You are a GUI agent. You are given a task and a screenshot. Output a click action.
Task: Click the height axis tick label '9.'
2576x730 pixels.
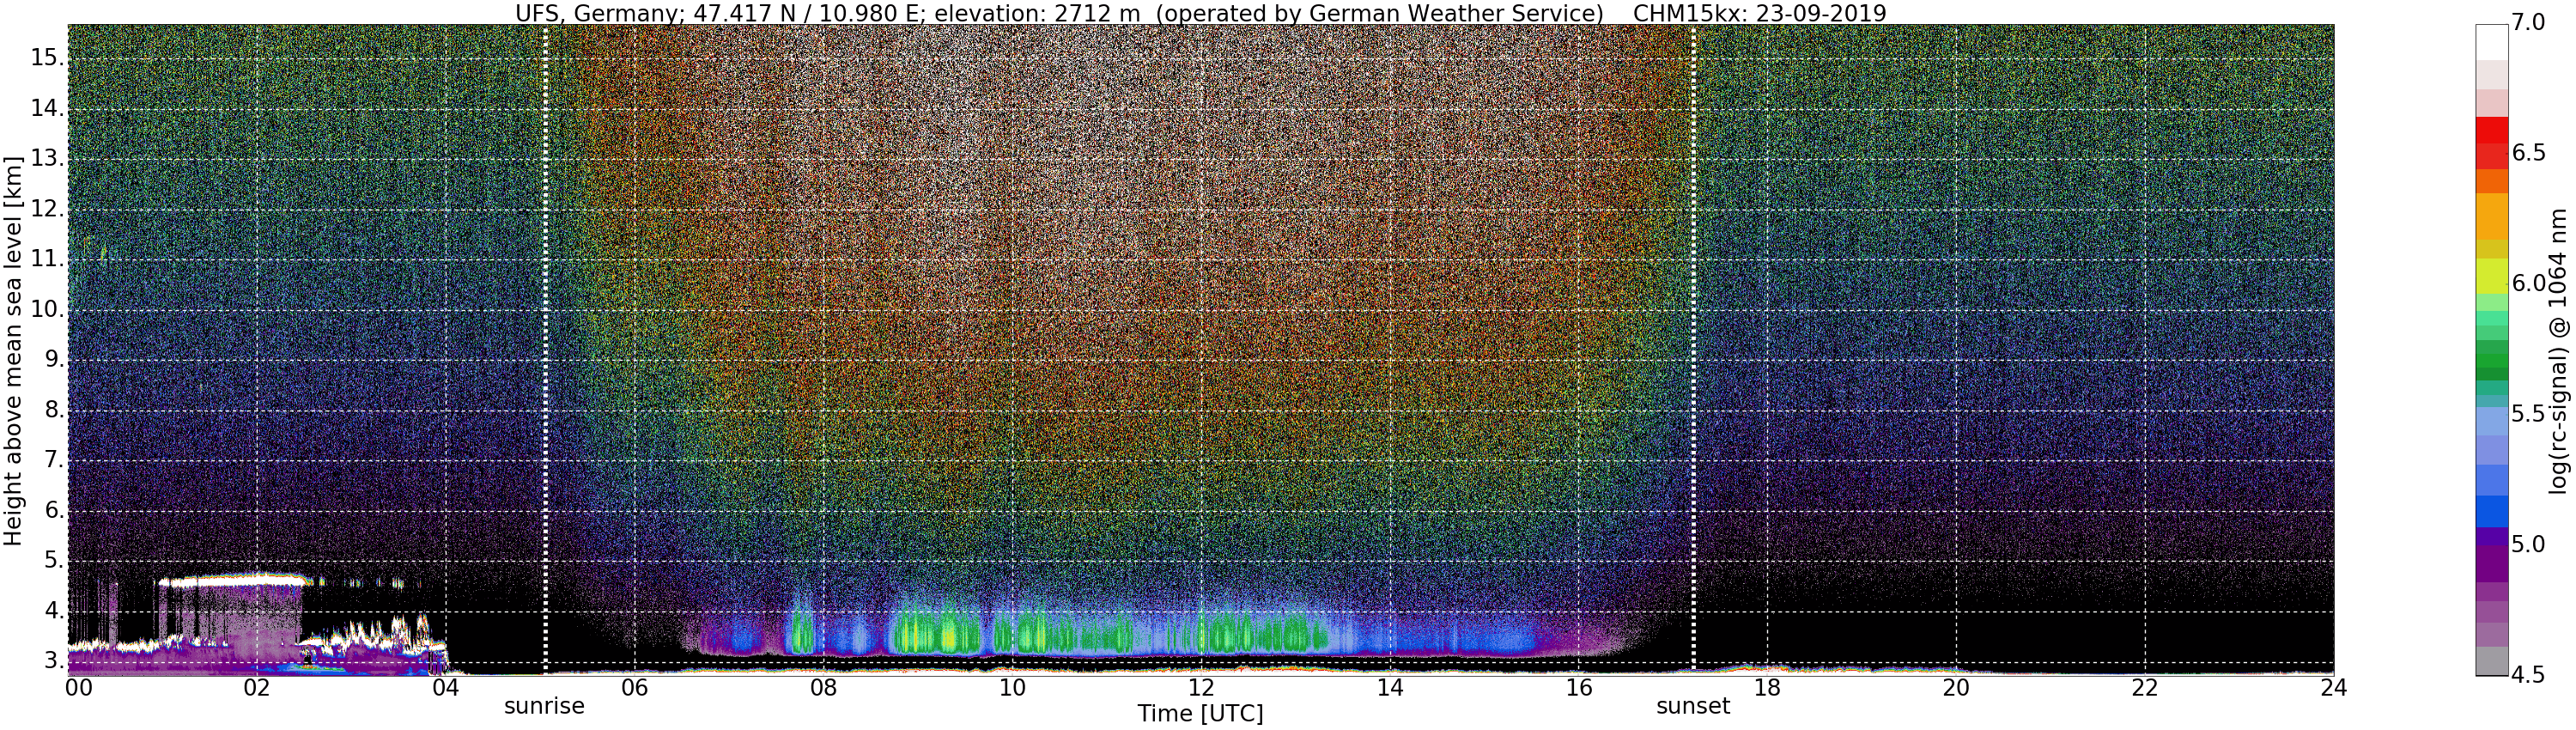pyautogui.click(x=53, y=360)
